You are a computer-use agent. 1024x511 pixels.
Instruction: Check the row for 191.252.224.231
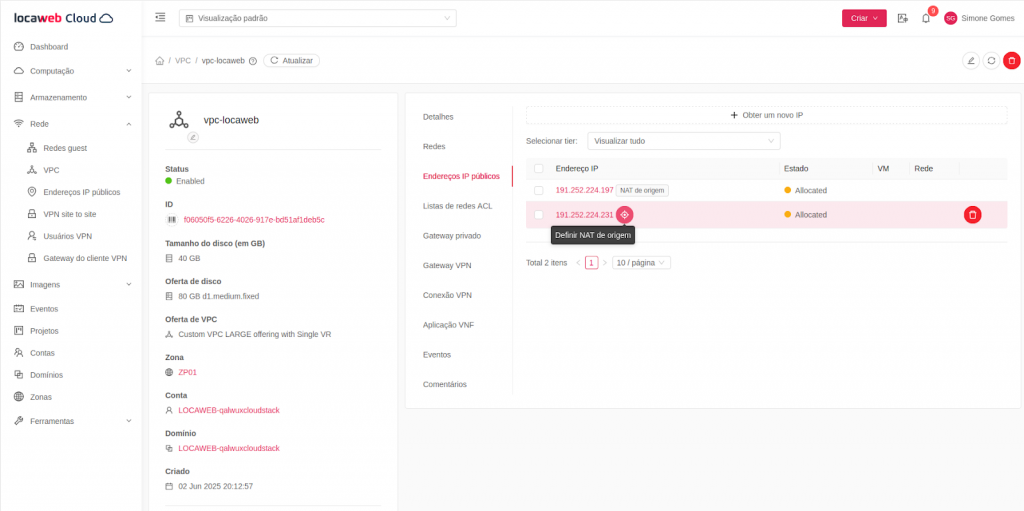(539, 214)
